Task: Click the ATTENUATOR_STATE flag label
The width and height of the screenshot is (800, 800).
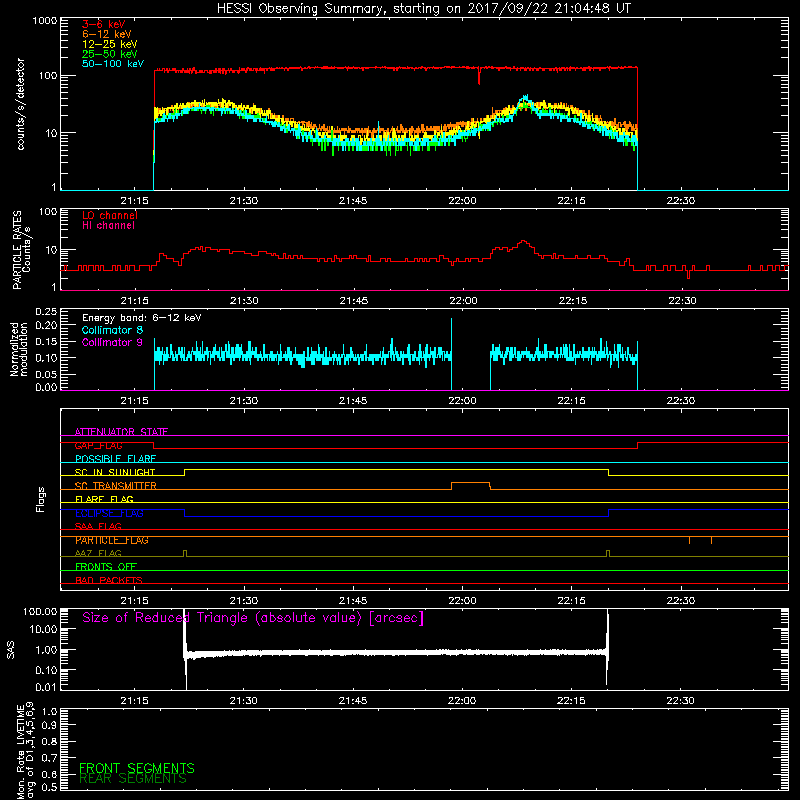Action: (x=121, y=432)
